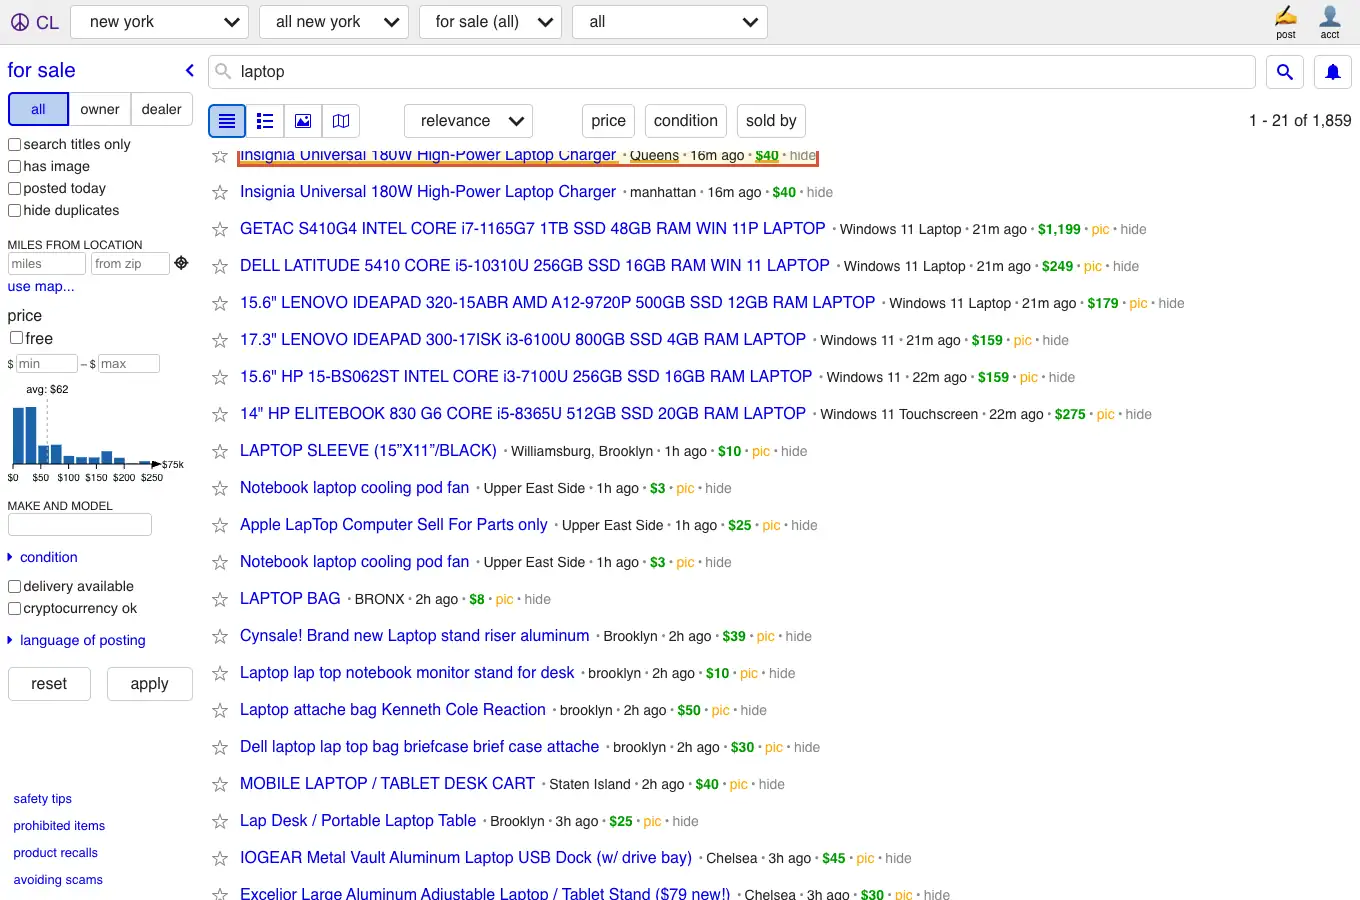Select the all sellers tab
Image resolution: width=1360 pixels, height=900 pixels.
click(x=38, y=109)
